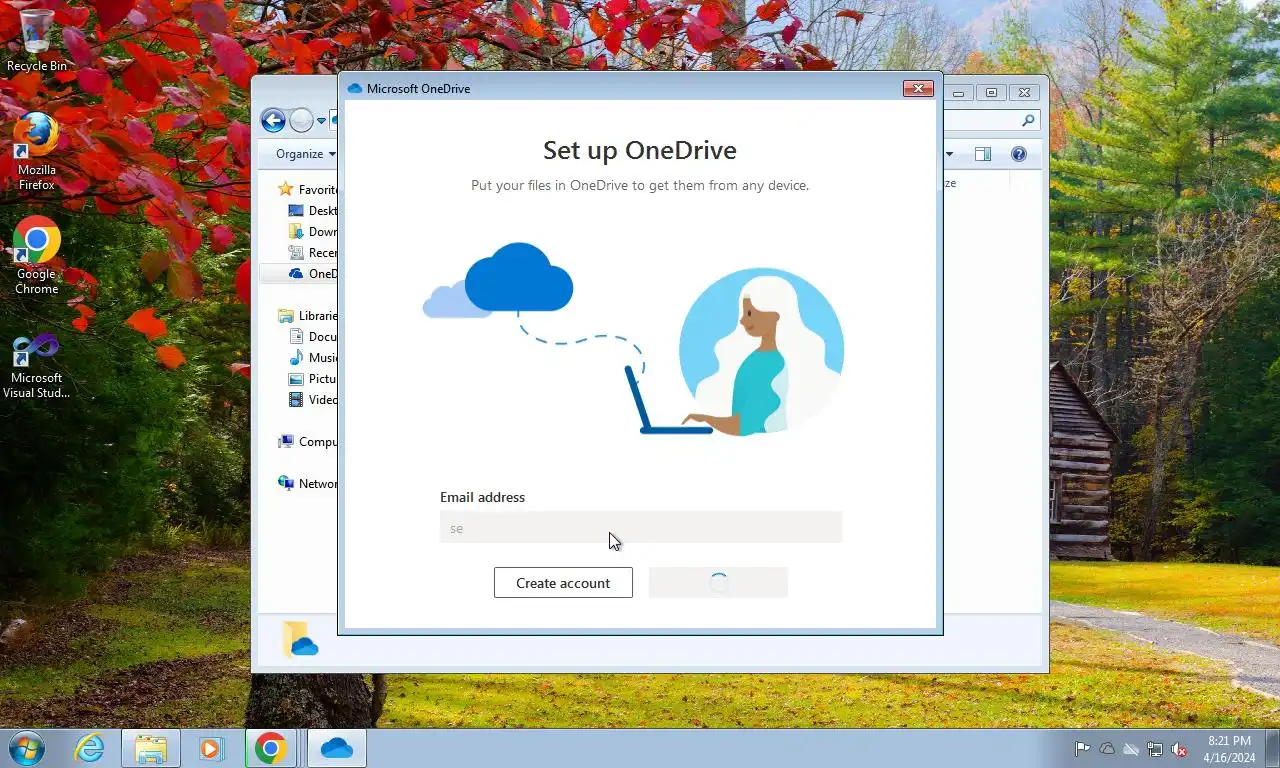This screenshot has height=768, width=1280.
Task: Select Google Chrome desktop shortcut
Action: pos(37,256)
